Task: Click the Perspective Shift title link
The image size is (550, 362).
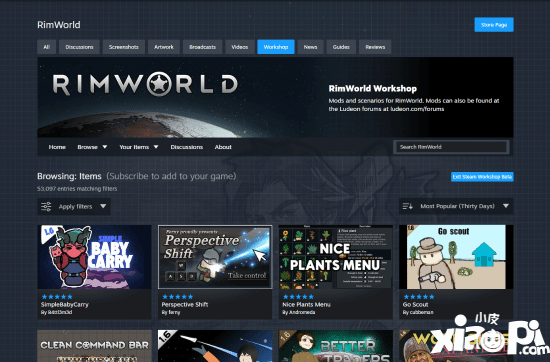Action: 185,304
